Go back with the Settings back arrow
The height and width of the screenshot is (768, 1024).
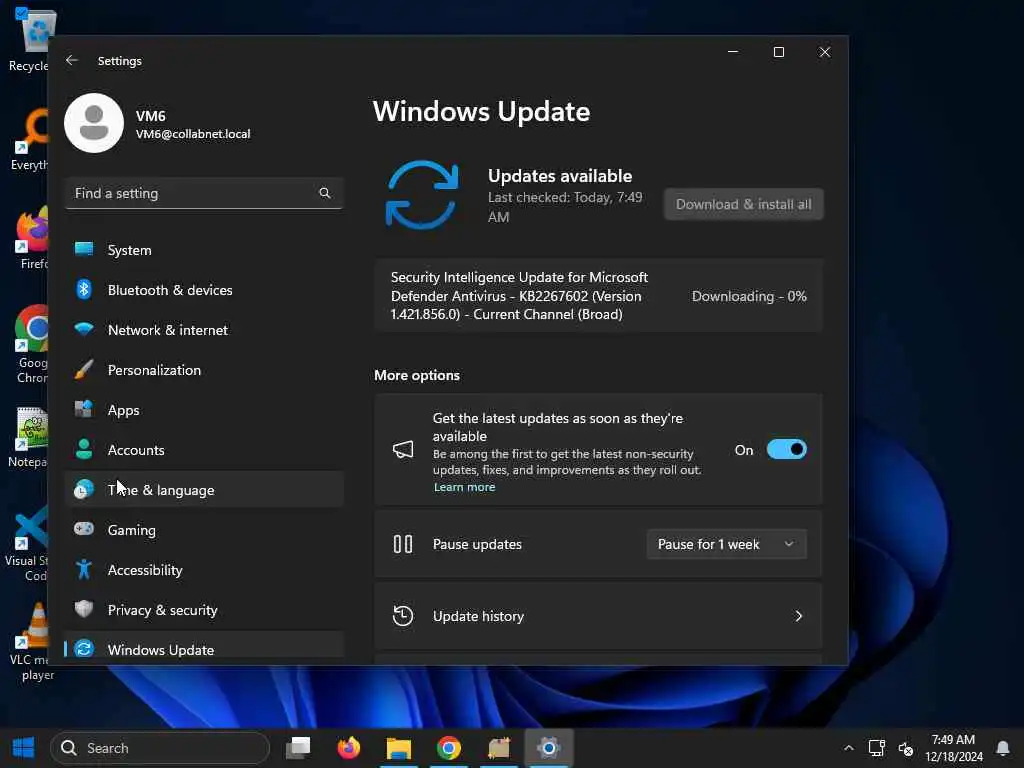pos(72,60)
